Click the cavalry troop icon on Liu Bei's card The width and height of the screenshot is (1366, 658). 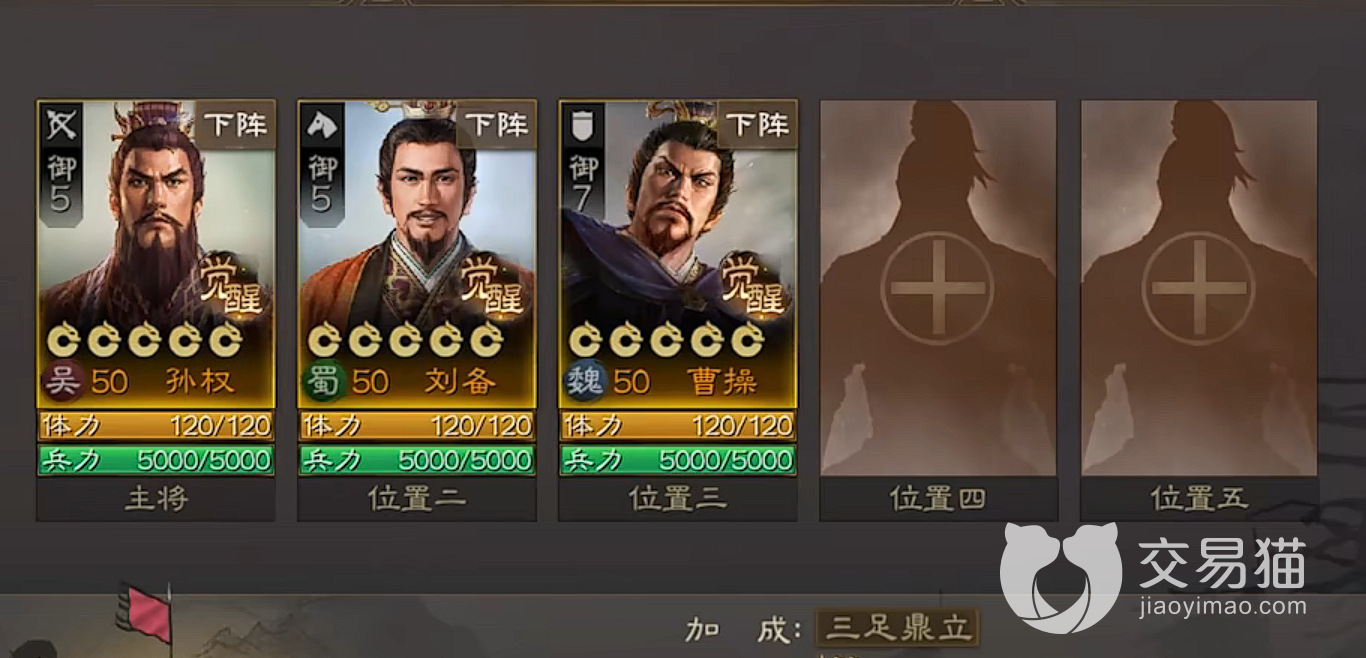321,124
